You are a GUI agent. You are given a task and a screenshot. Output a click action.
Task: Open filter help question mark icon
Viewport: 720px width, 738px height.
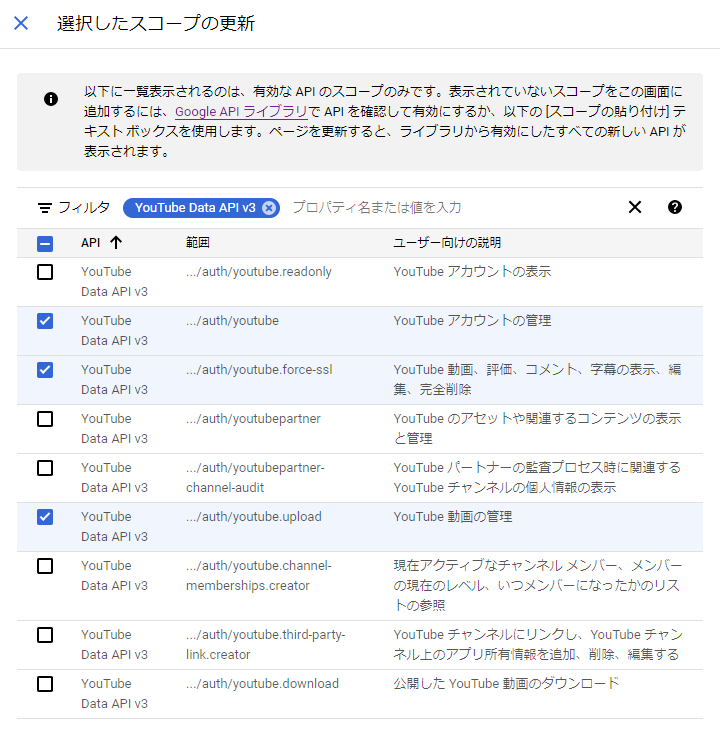[x=675, y=207]
